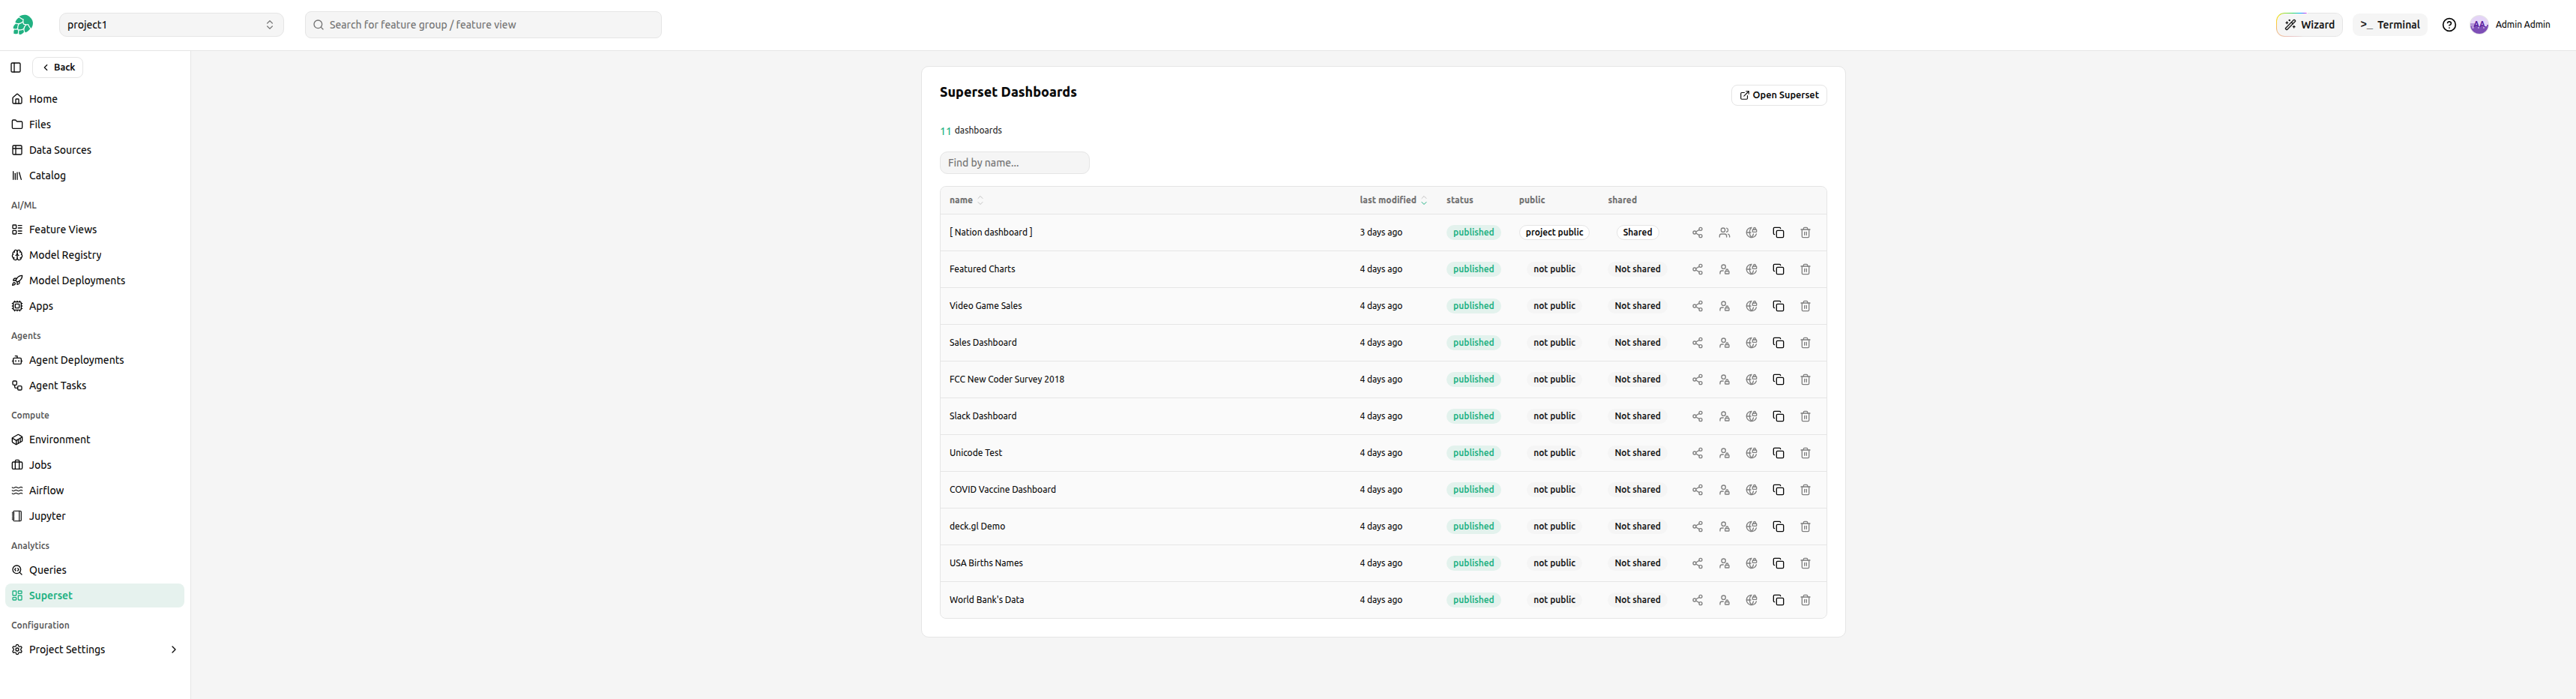The image size is (2576, 699).
Task: Duplicate the COVID Vaccine Dashboard
Action: click(1778, 490)
